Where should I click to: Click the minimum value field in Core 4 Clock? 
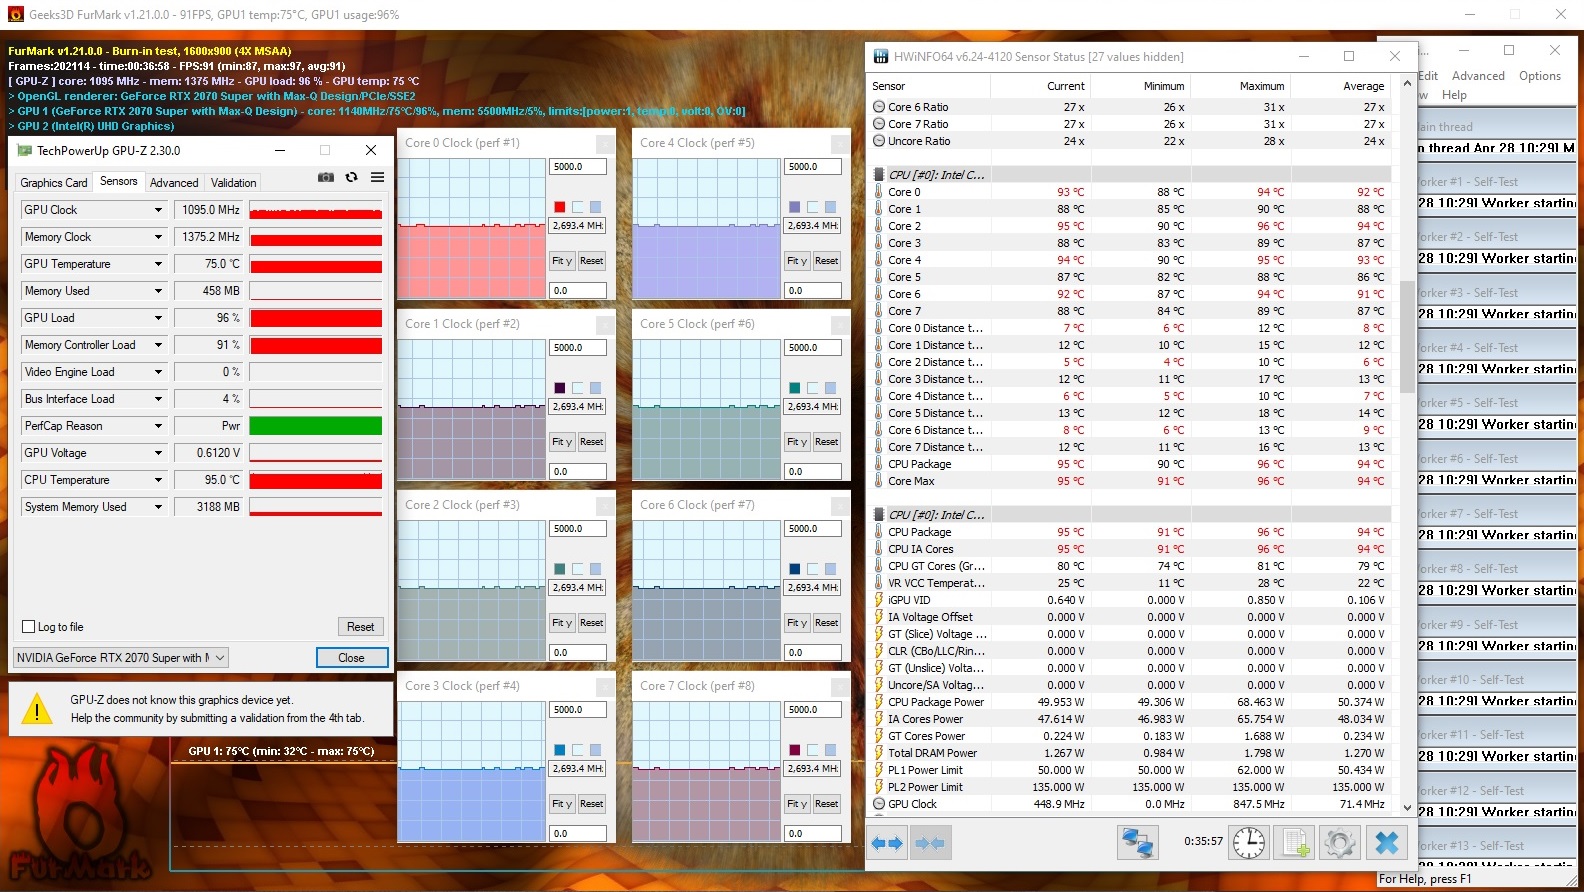point(813,291)
